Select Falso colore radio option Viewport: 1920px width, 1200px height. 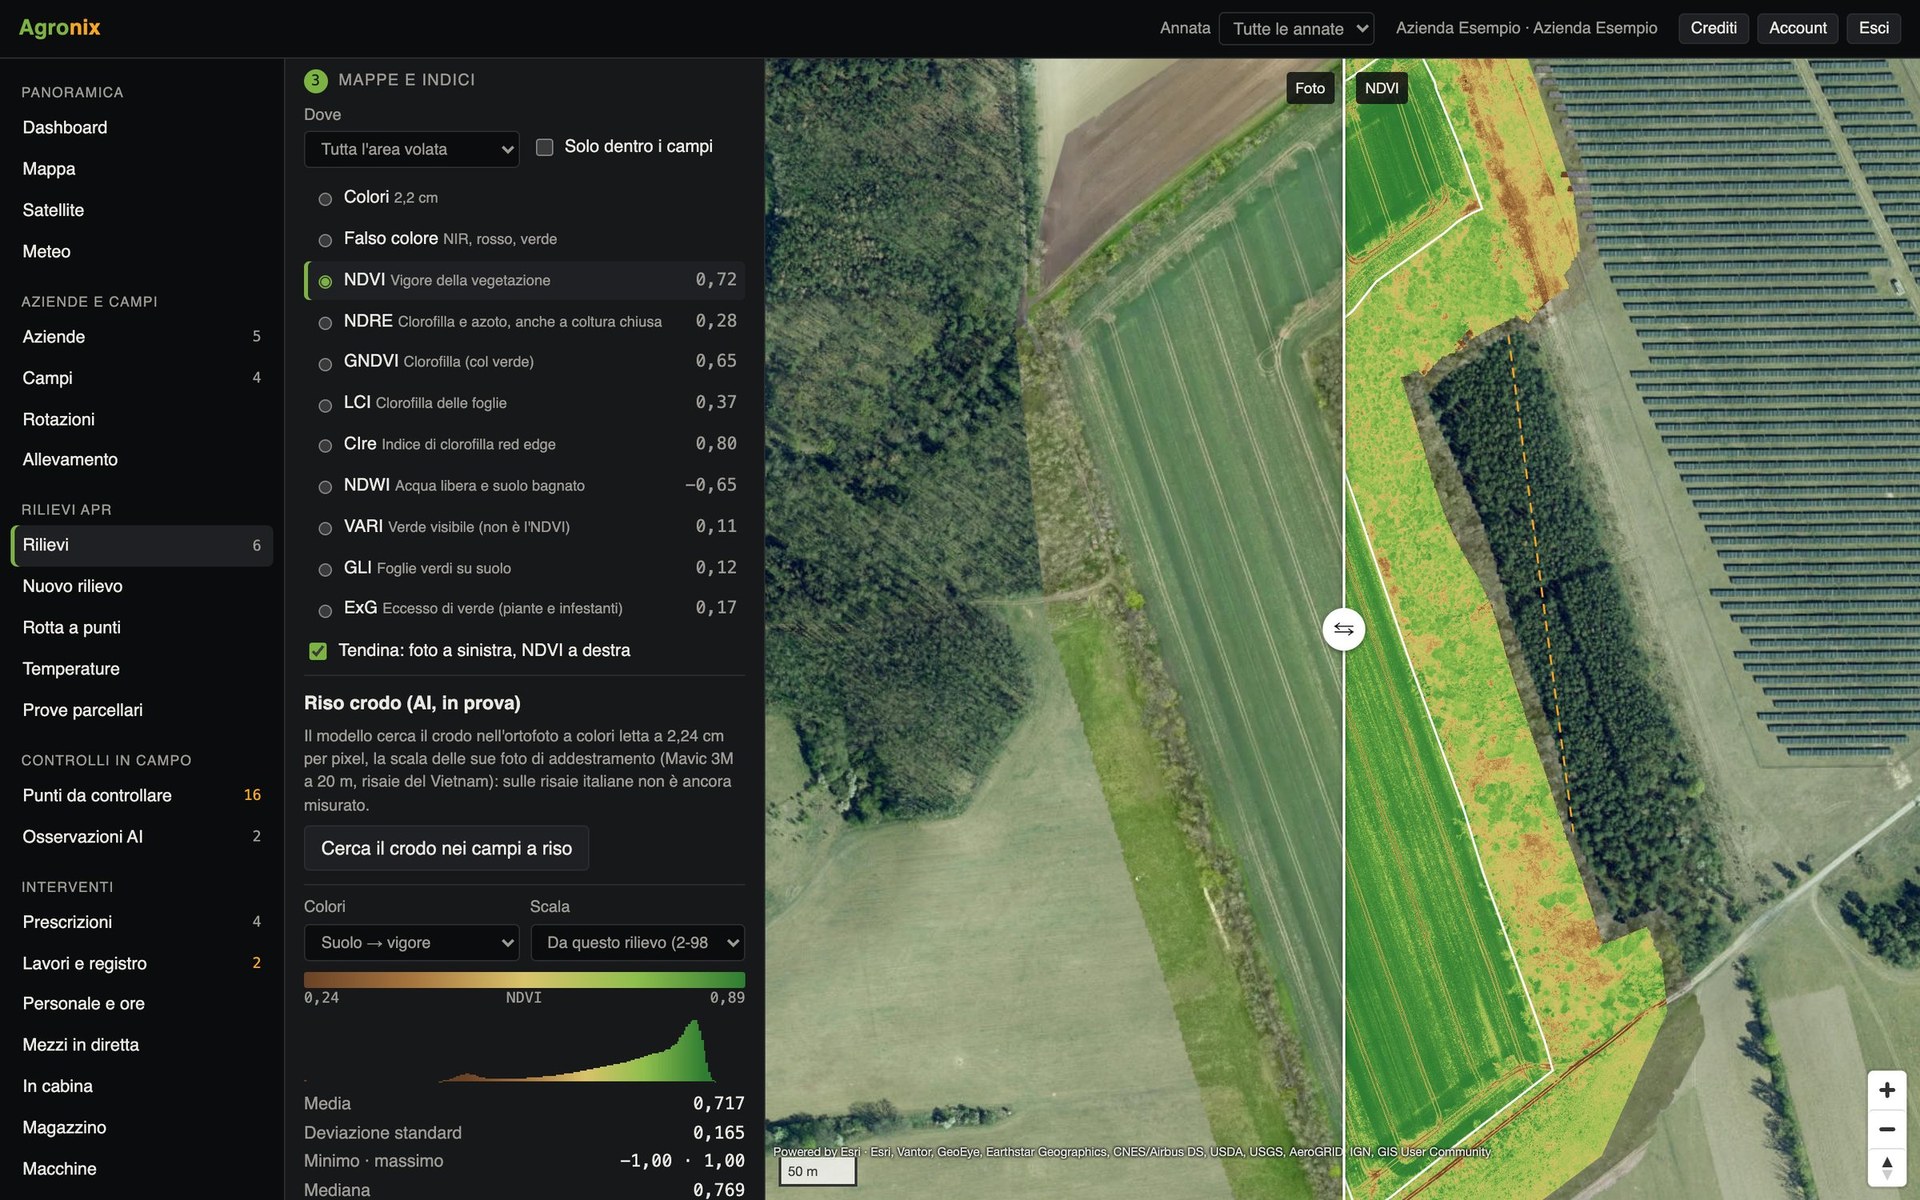point(325,240)
